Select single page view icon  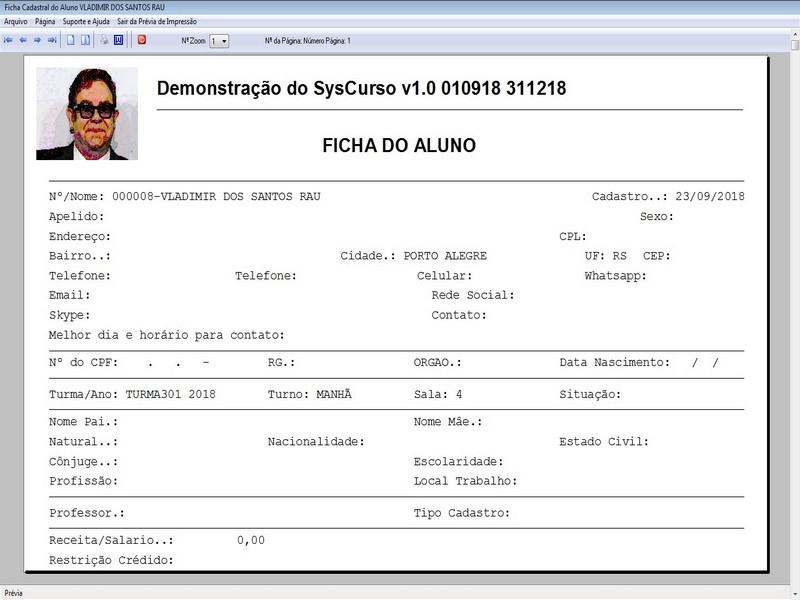(71, 40)
